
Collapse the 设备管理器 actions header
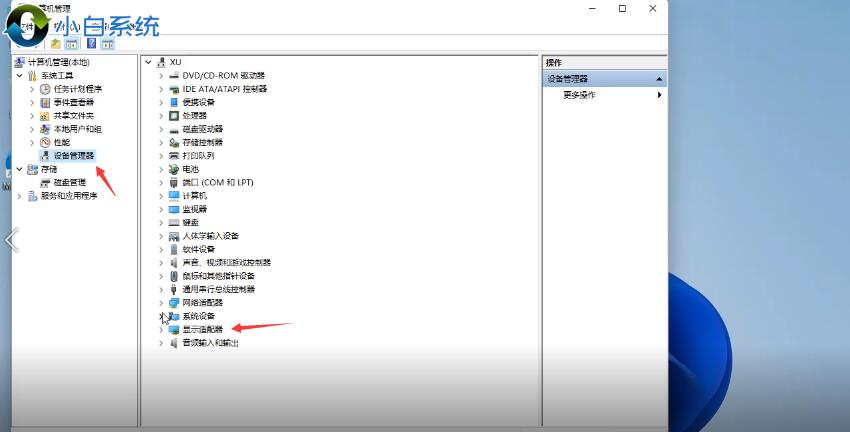tap(659, 79)
